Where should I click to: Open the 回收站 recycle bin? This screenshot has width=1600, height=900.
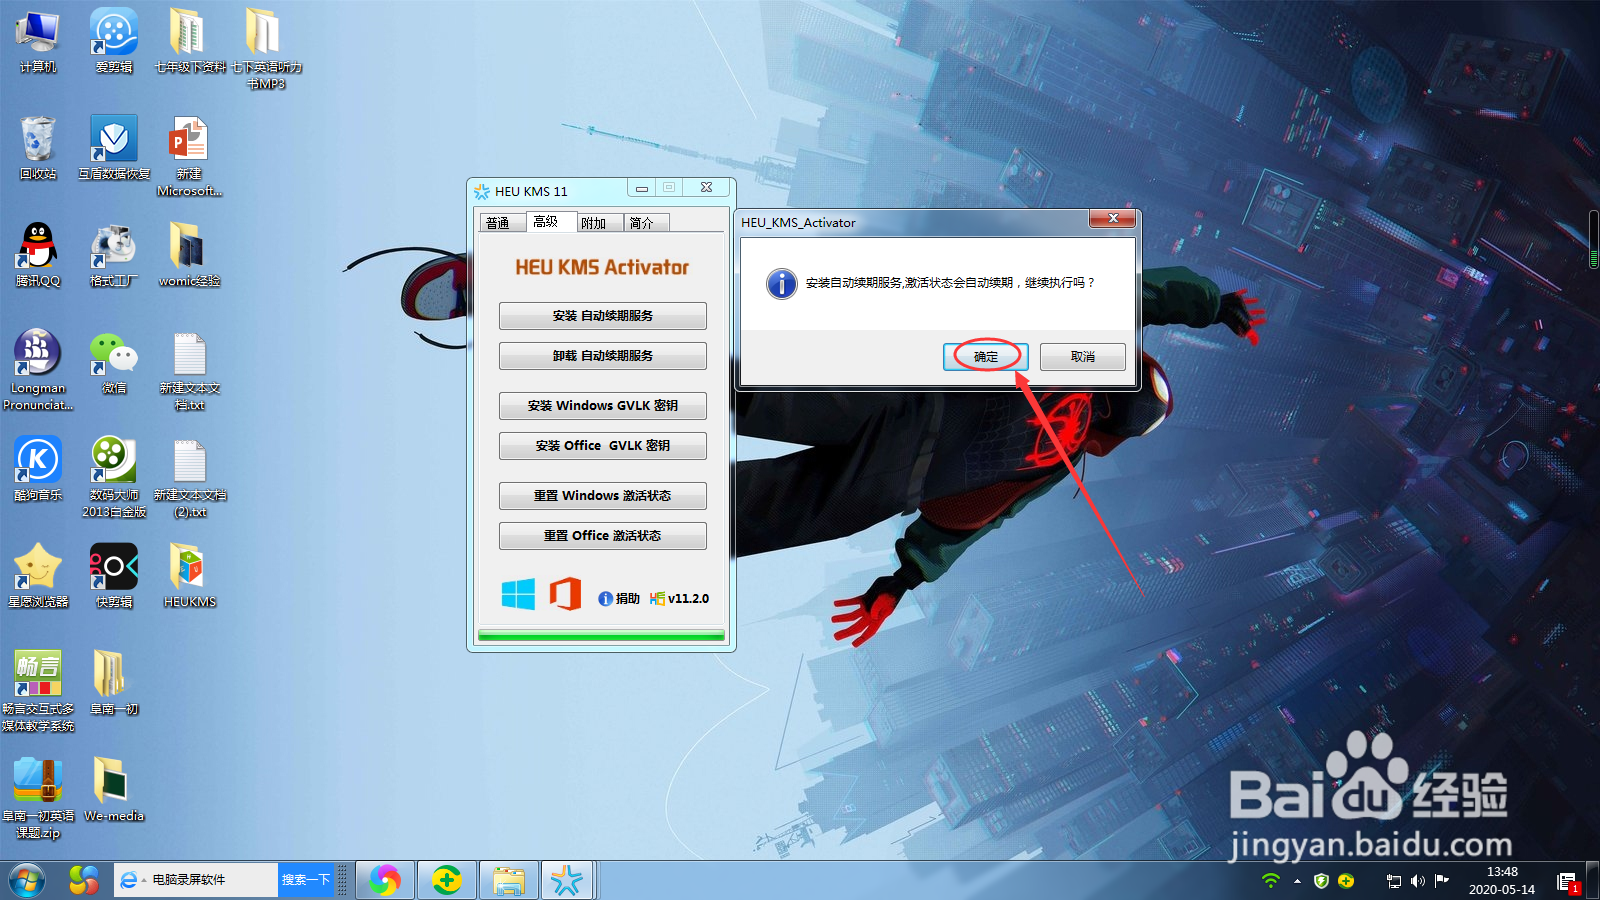coord(38,149)
